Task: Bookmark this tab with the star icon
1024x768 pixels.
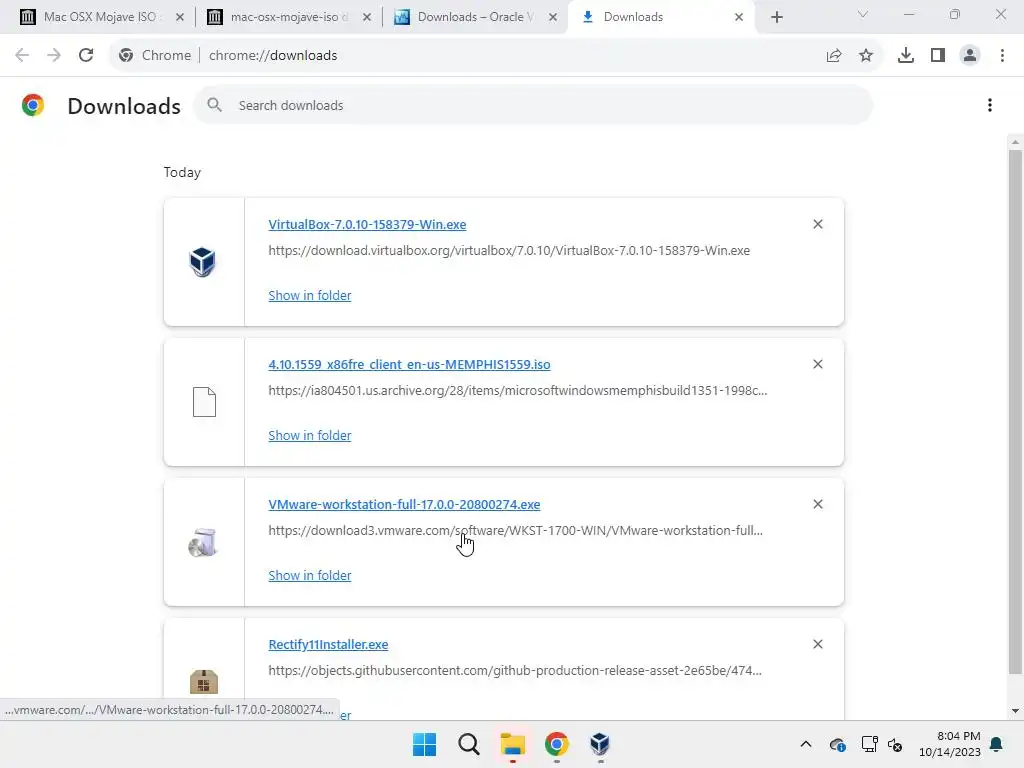Action: click(866, 56)
